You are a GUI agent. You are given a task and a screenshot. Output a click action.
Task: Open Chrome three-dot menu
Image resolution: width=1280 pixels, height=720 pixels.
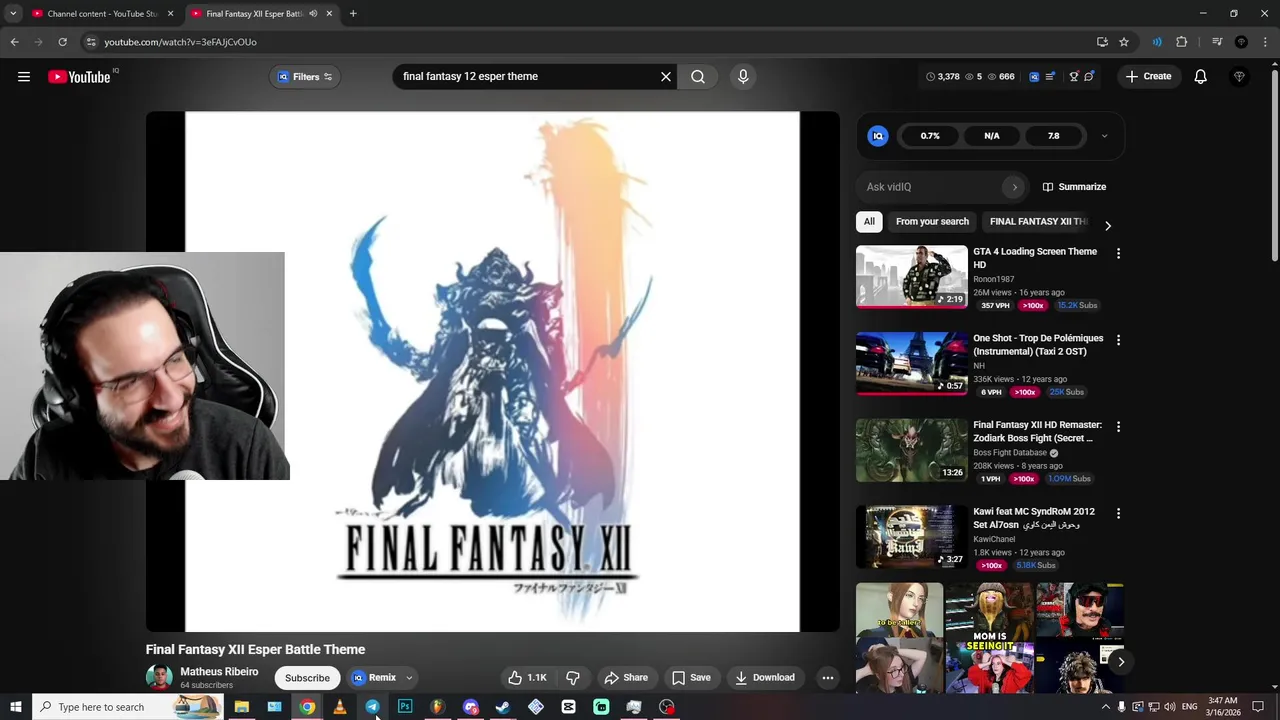pyautogui.click(x=1265, y=42)
